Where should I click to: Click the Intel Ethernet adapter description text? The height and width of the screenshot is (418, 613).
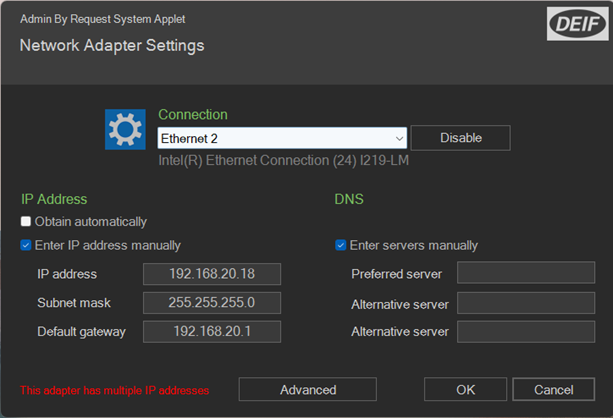285,160
